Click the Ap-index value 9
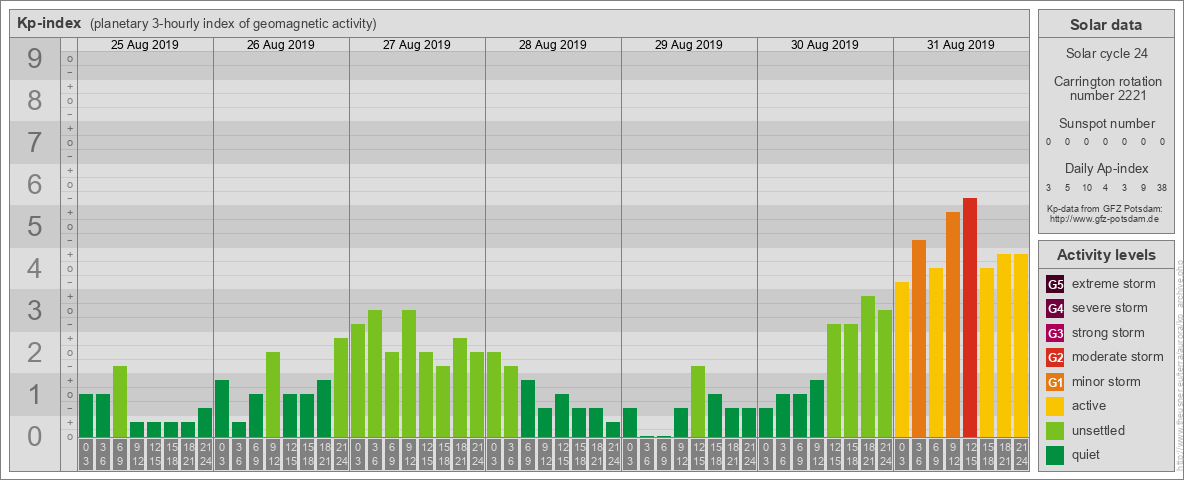This screenshot has height=480, width=1184. (1144, 187)
